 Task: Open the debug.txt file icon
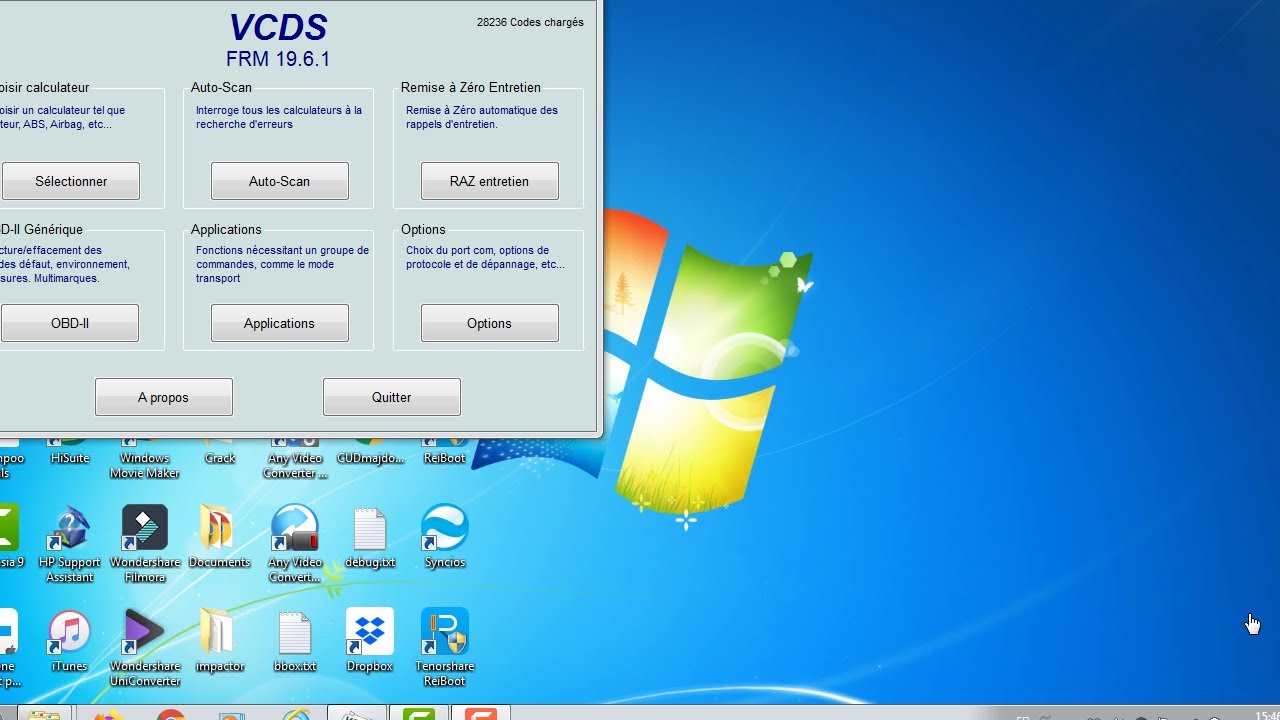tap(370, 537)
